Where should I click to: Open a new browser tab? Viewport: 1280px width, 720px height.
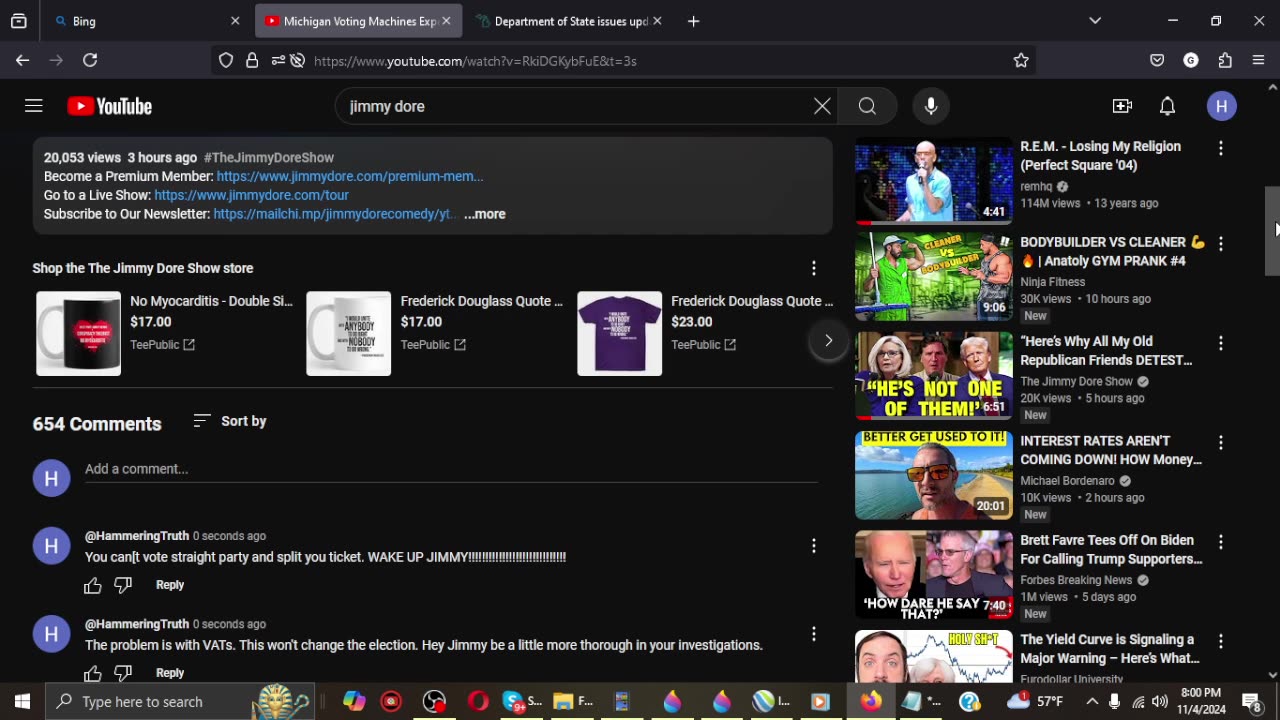[x=693, y=21]
